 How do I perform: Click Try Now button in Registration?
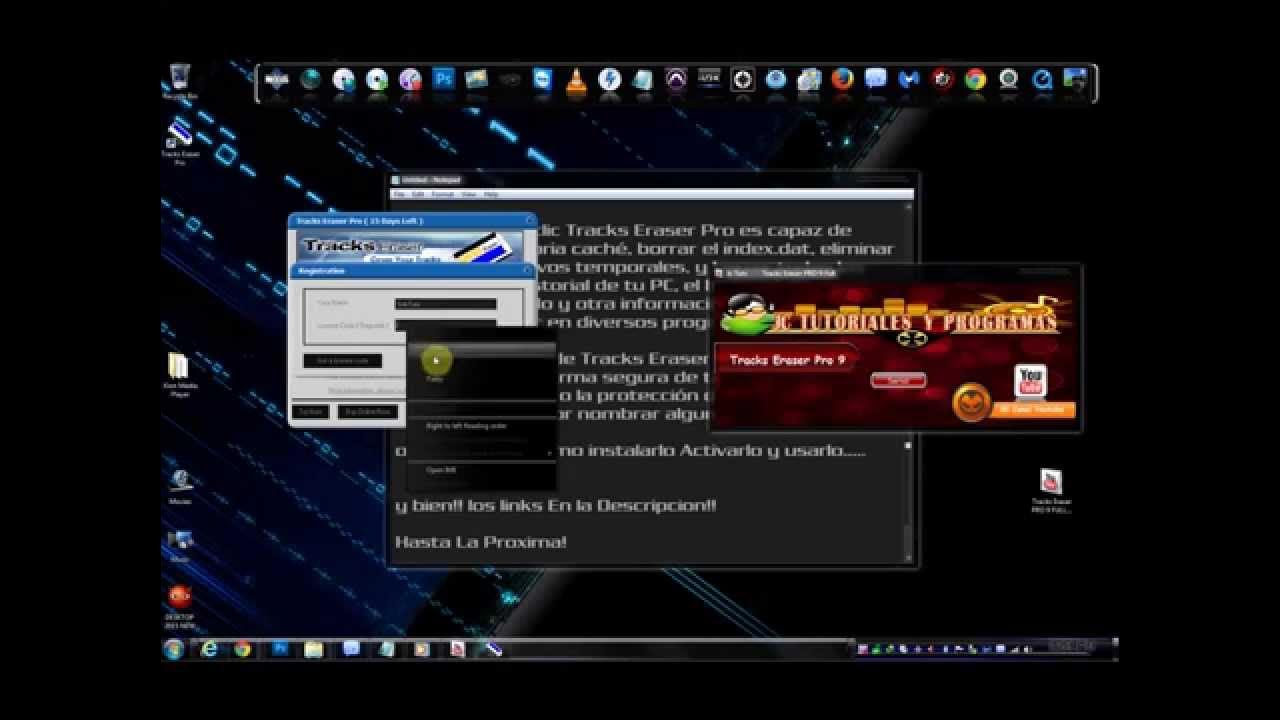coord(310,411)
